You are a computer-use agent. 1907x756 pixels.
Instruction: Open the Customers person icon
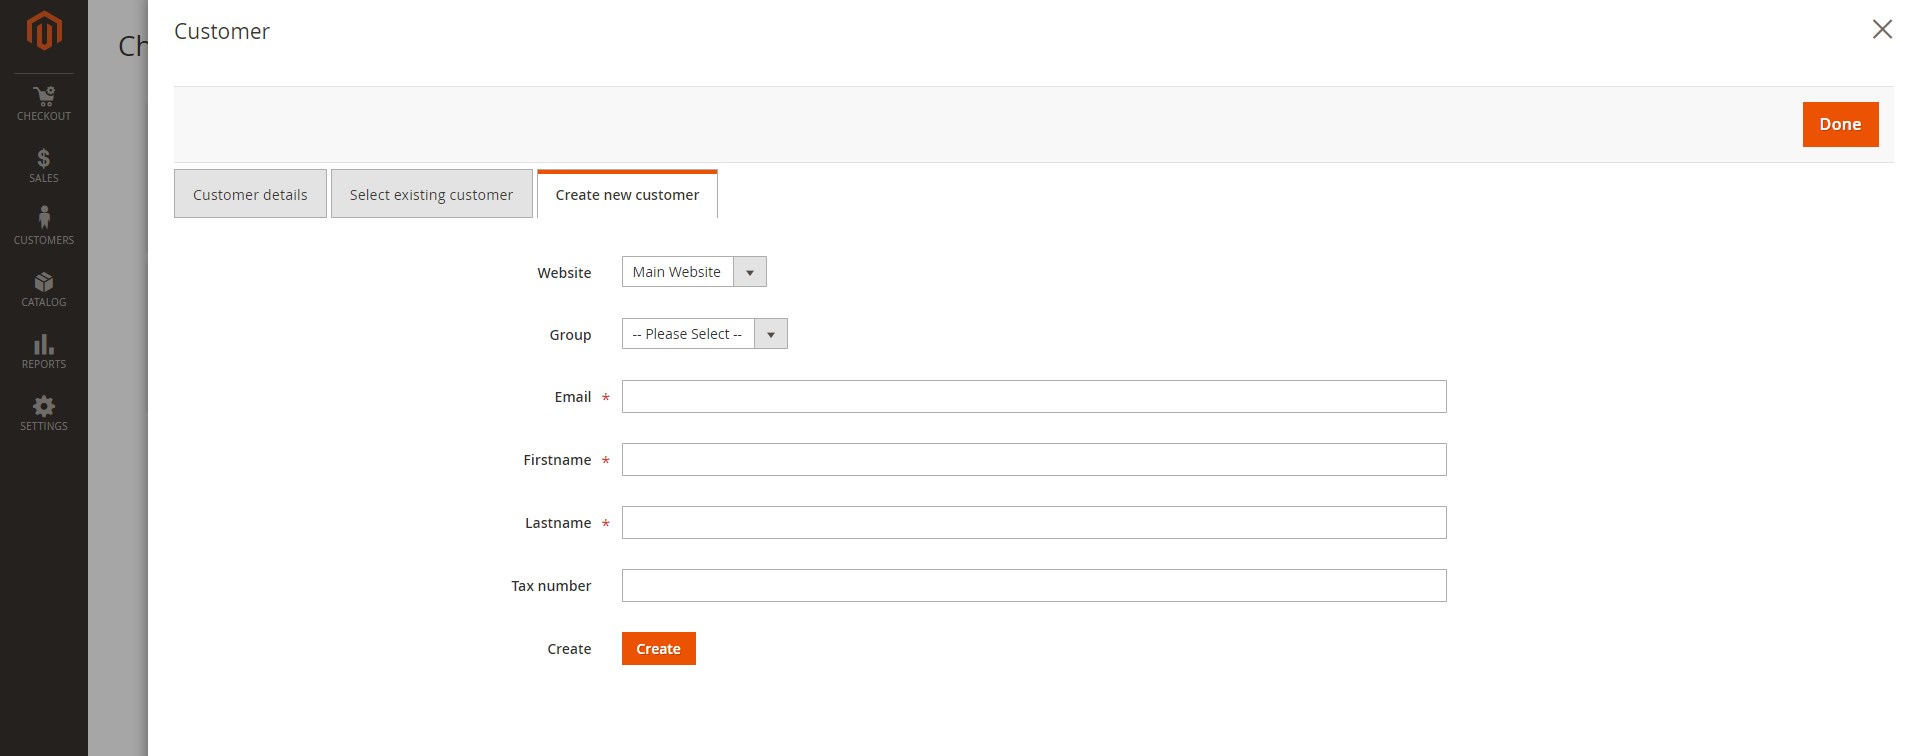[44, 218]
